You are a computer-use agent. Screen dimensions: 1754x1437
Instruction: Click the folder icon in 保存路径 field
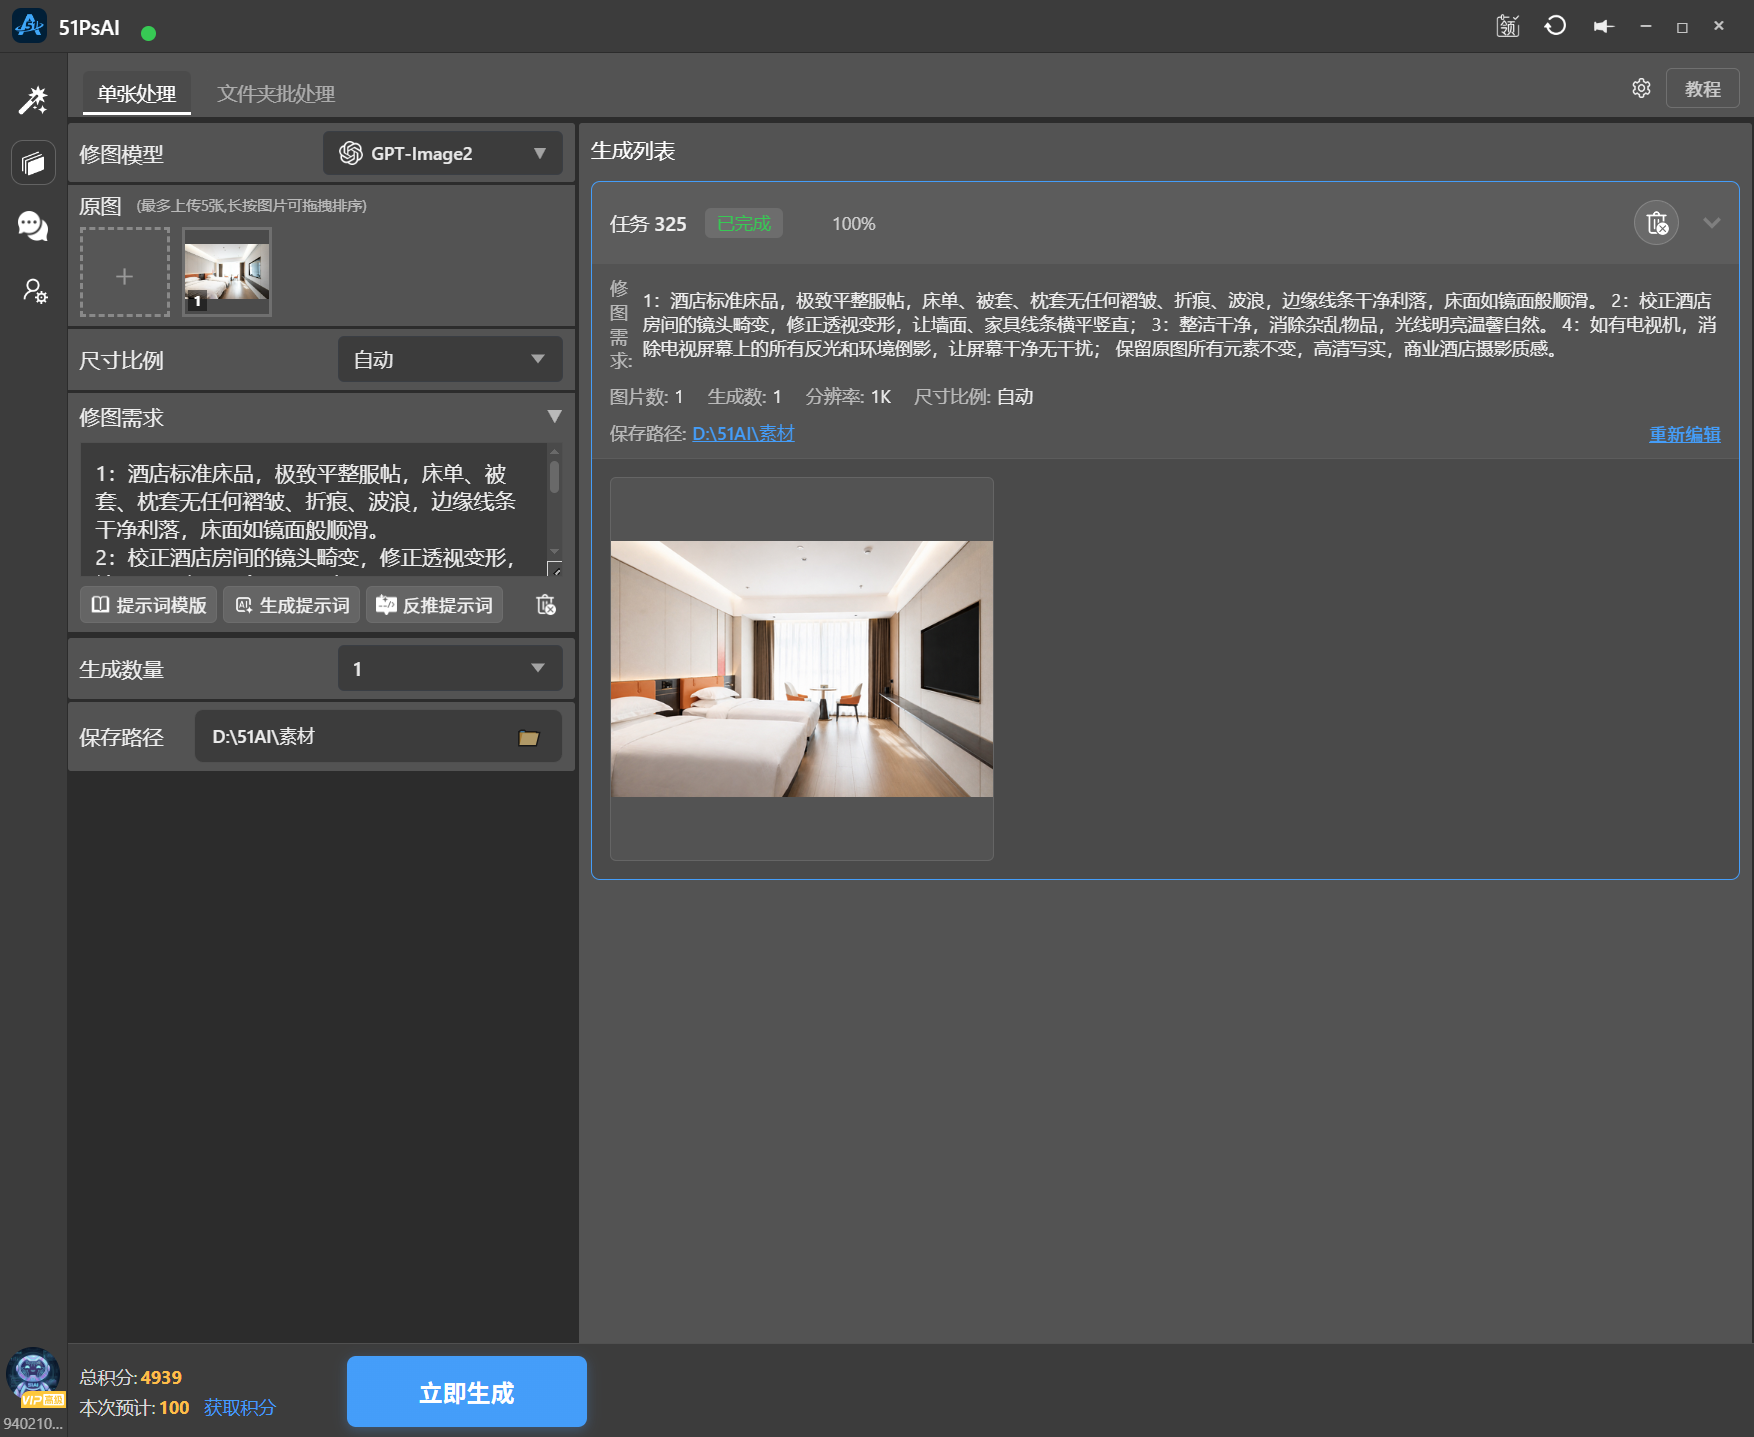coord(529,738)
